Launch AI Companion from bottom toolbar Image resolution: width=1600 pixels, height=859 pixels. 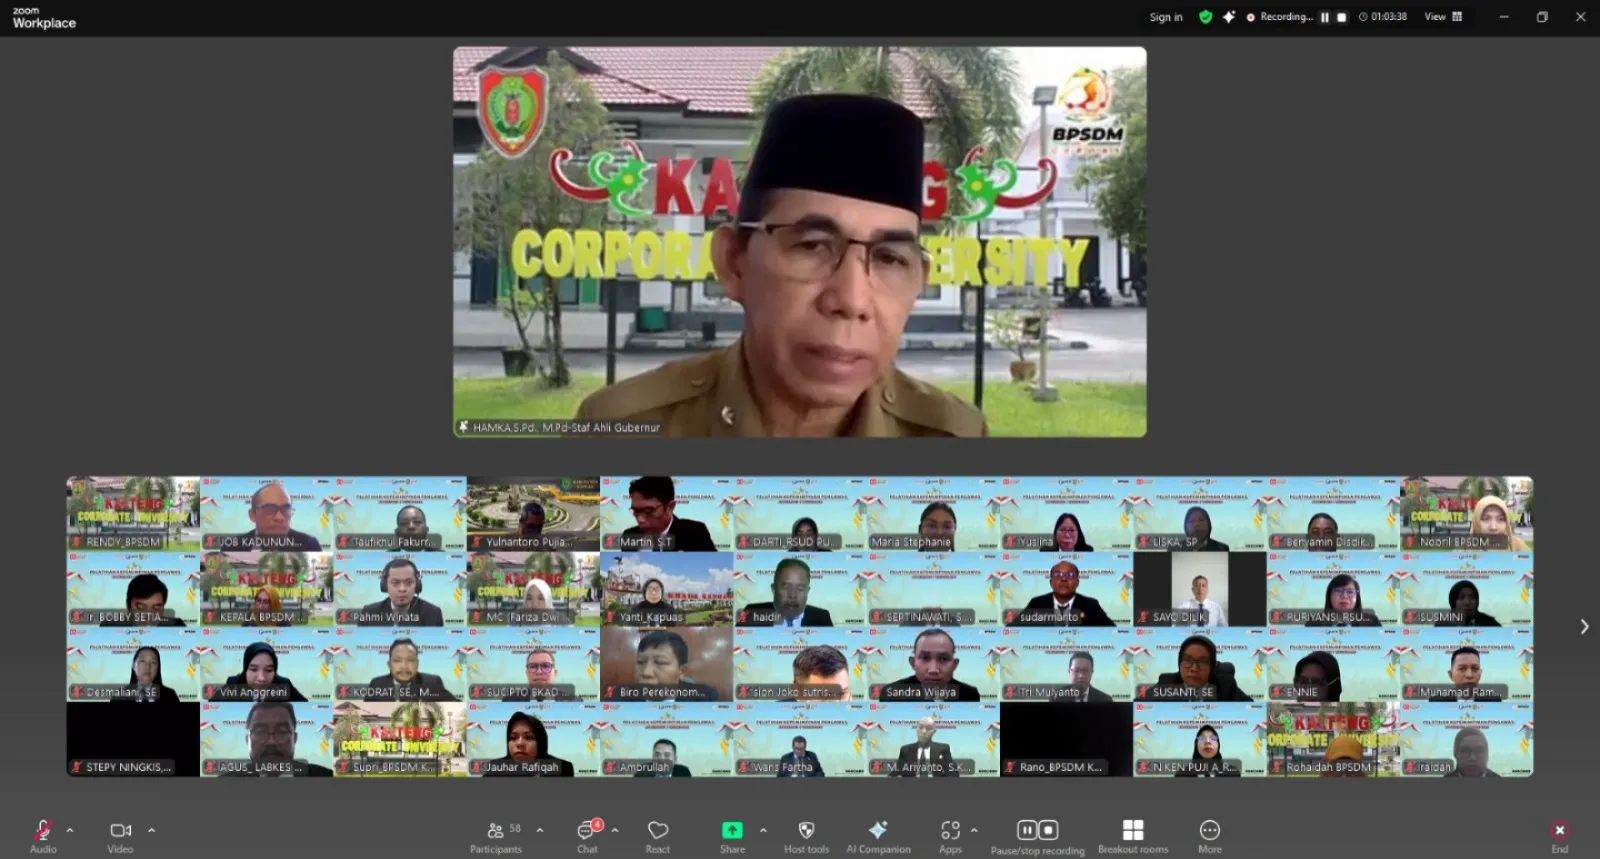coord(878,835)
